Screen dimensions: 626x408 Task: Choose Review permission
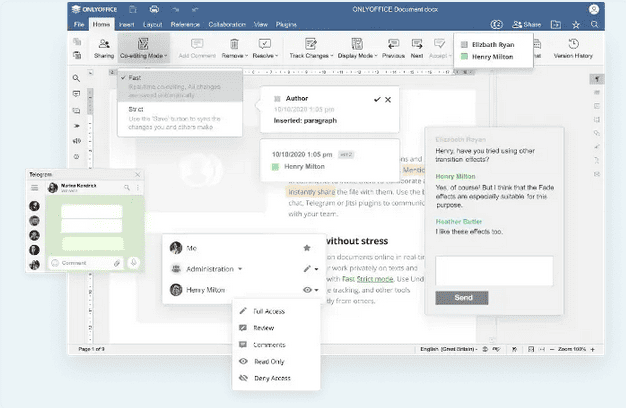276,328
